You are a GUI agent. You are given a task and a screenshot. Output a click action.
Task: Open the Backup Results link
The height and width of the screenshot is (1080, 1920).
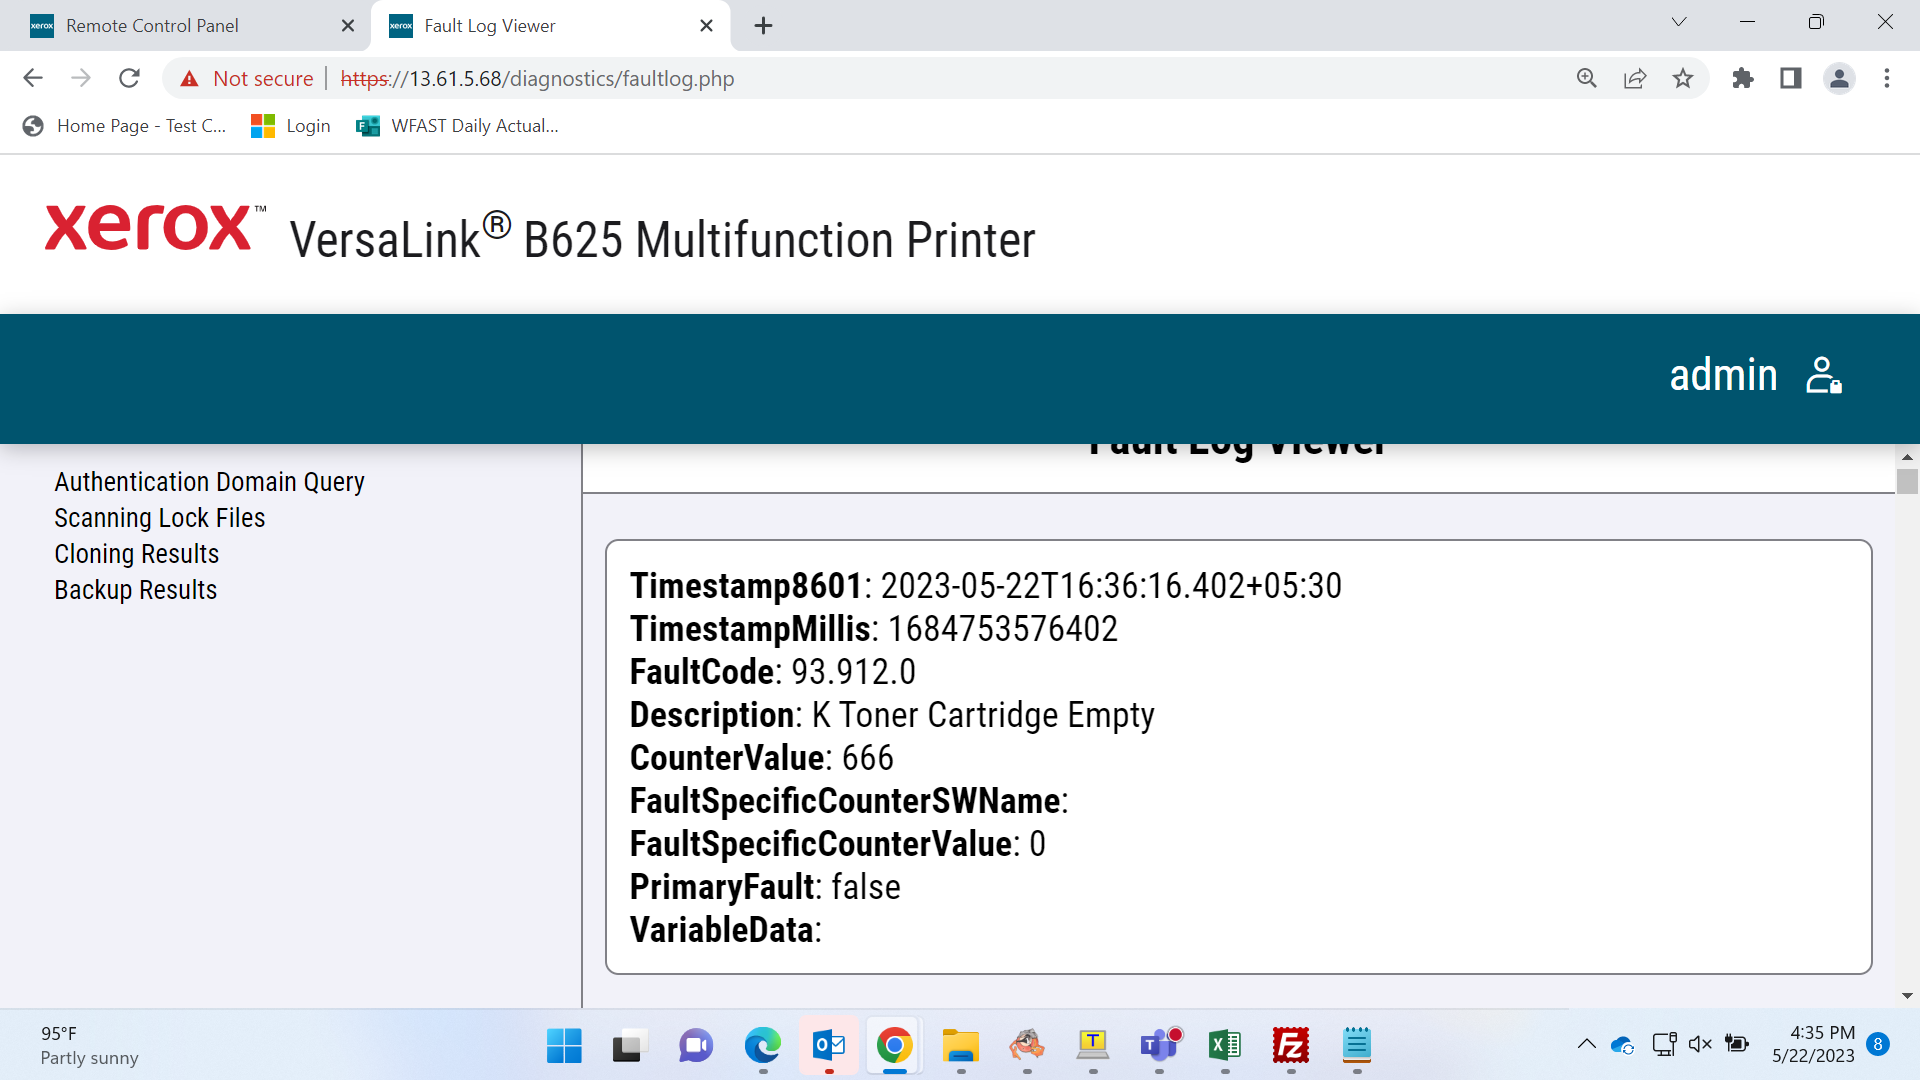135,590
